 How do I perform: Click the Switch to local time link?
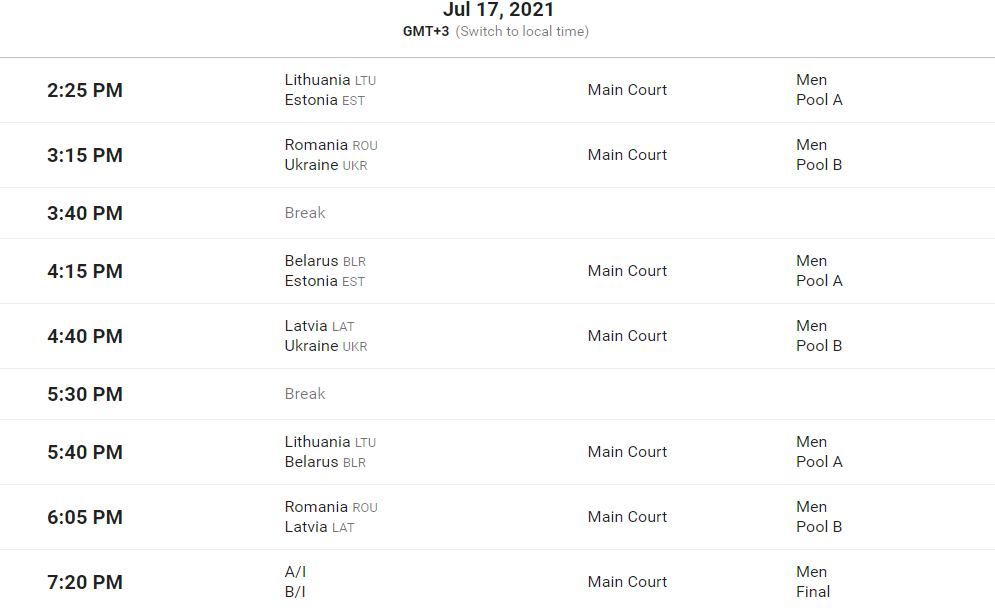tap(522, 31)
